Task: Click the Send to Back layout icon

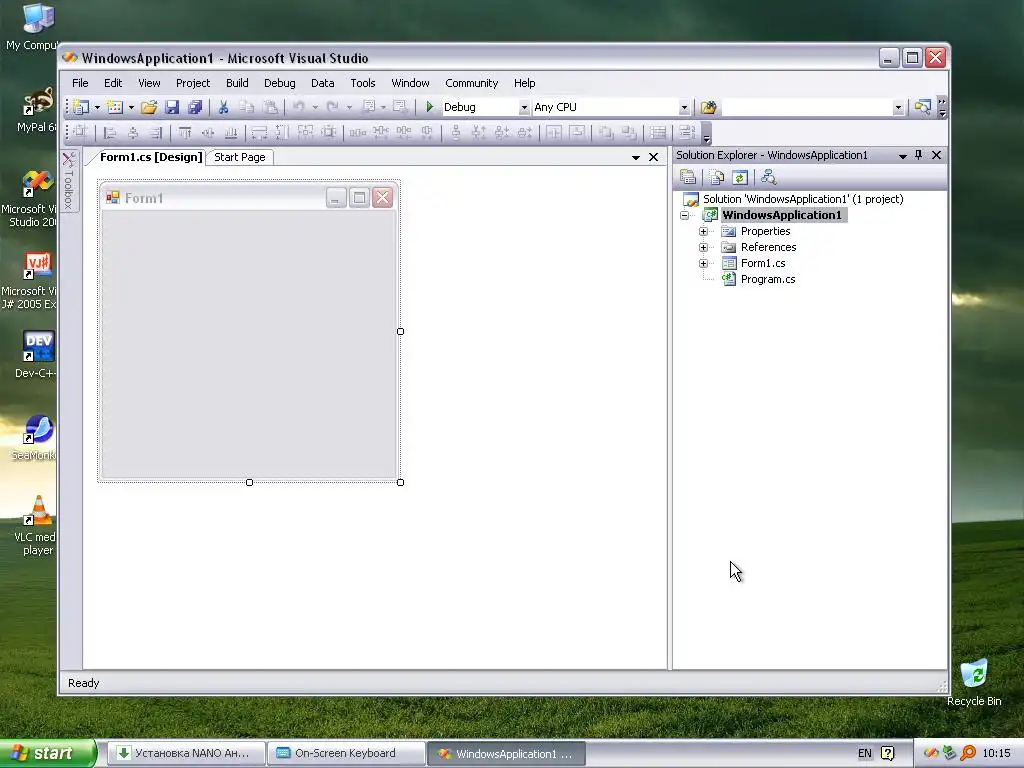Action: pyautogui.click(x=629, y=133)
